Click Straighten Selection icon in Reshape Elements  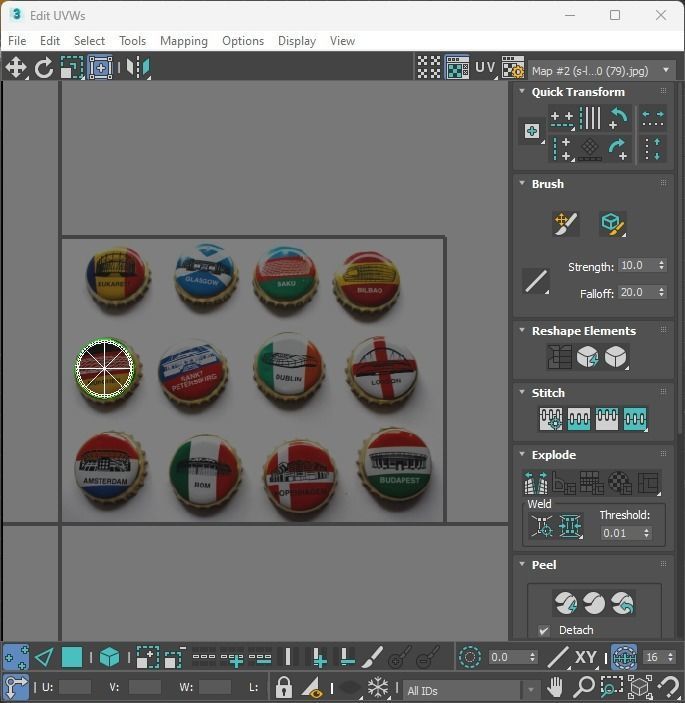coord(559,357)
